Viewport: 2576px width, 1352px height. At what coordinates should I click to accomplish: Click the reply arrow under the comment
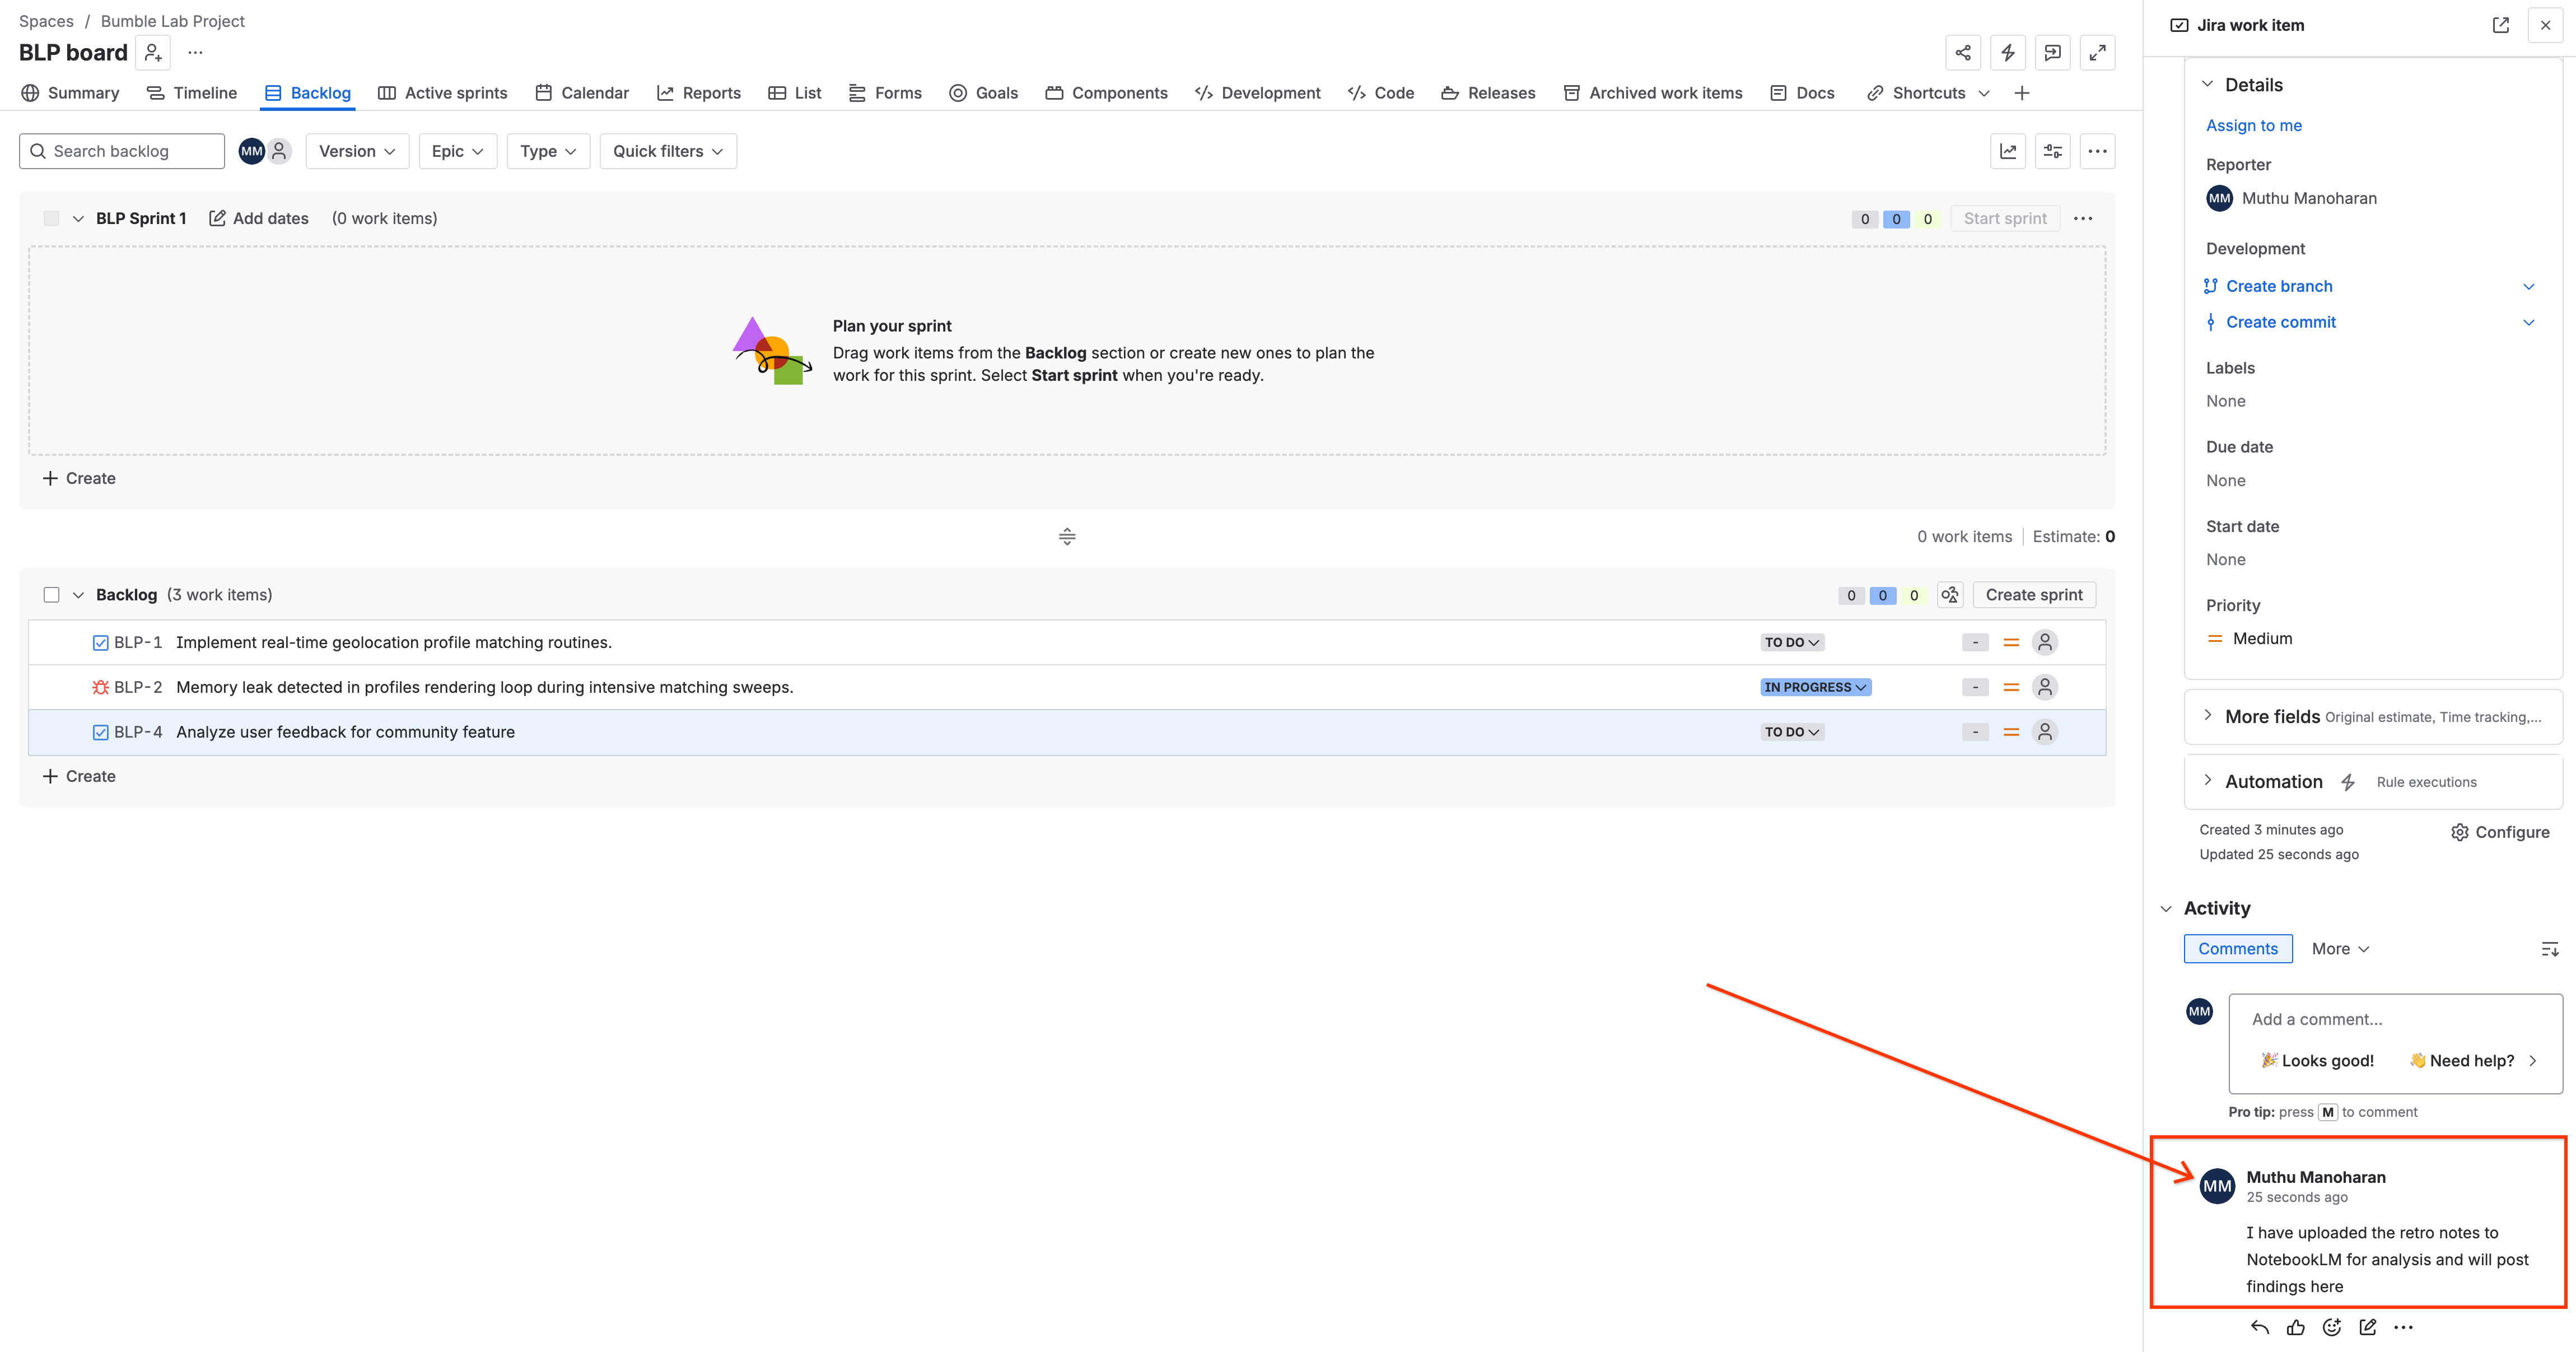(2259, 1327)
